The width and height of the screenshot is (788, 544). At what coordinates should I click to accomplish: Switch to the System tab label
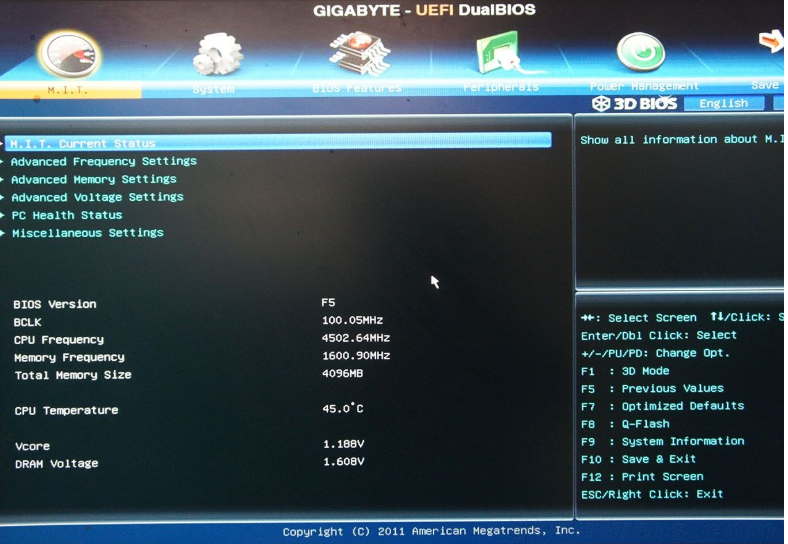pyautogui.click(x=213, y=88)
